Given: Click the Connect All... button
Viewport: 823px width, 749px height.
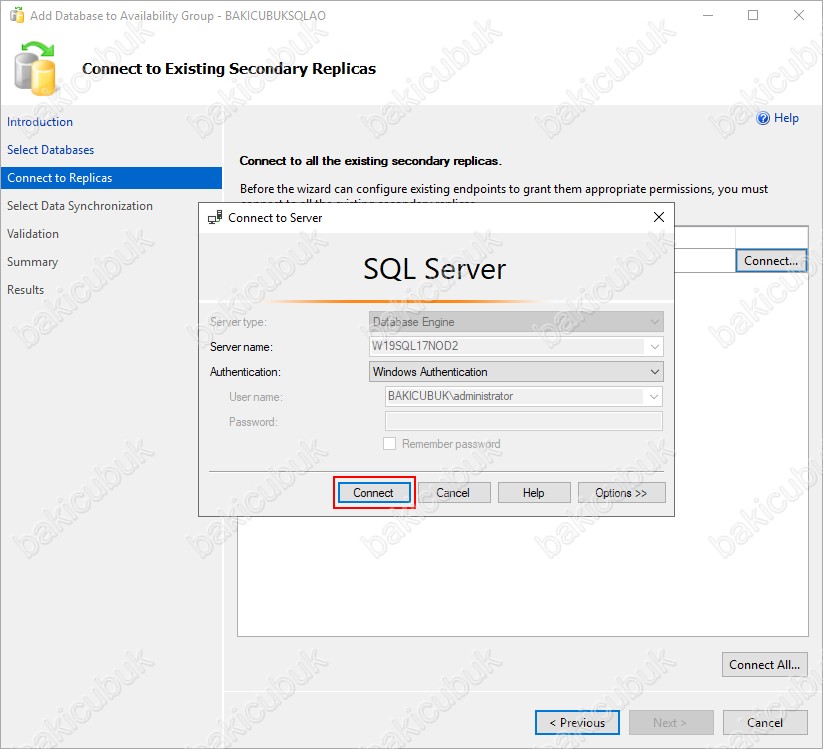Looking at the screenshot, I should pos(764,664).
